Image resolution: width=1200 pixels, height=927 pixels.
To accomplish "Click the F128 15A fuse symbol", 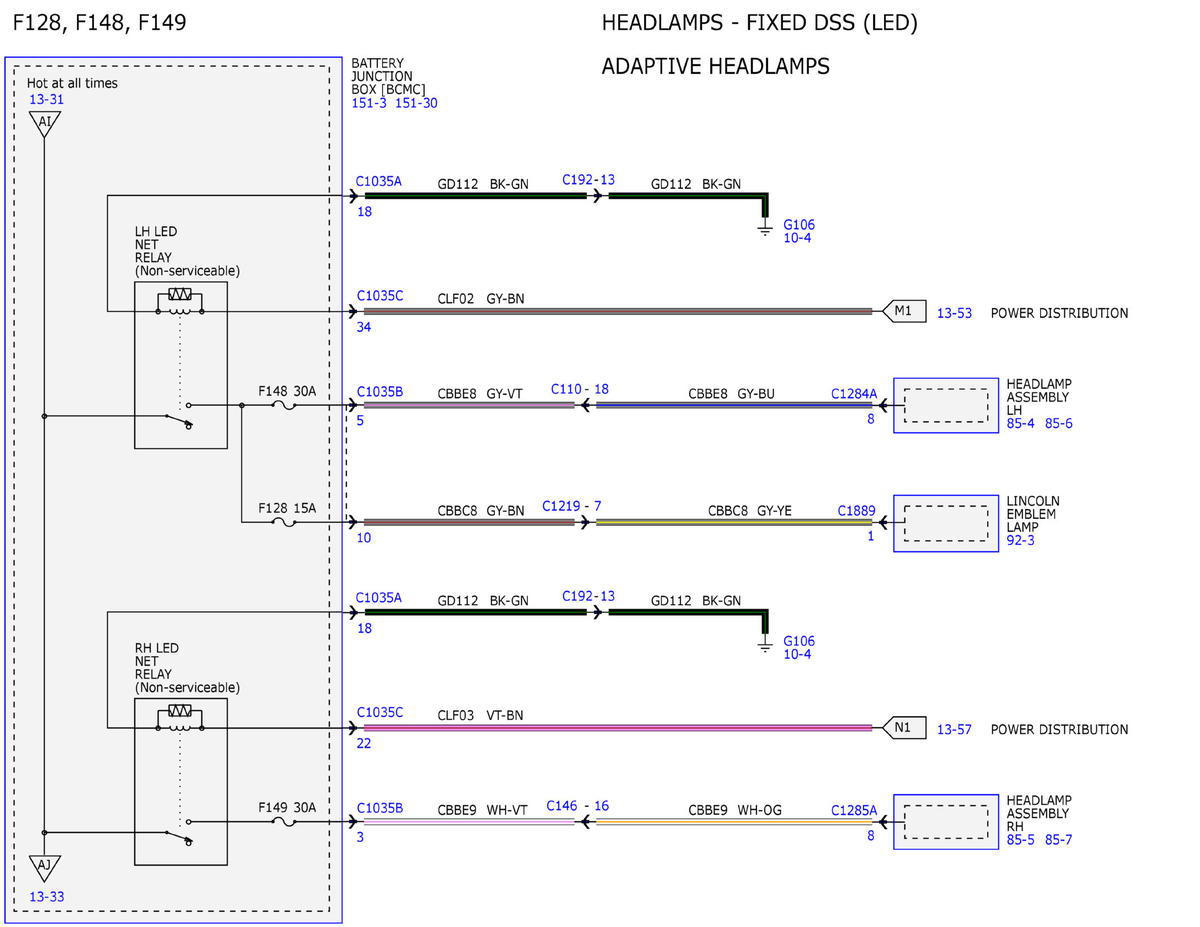I will [285, 522].
